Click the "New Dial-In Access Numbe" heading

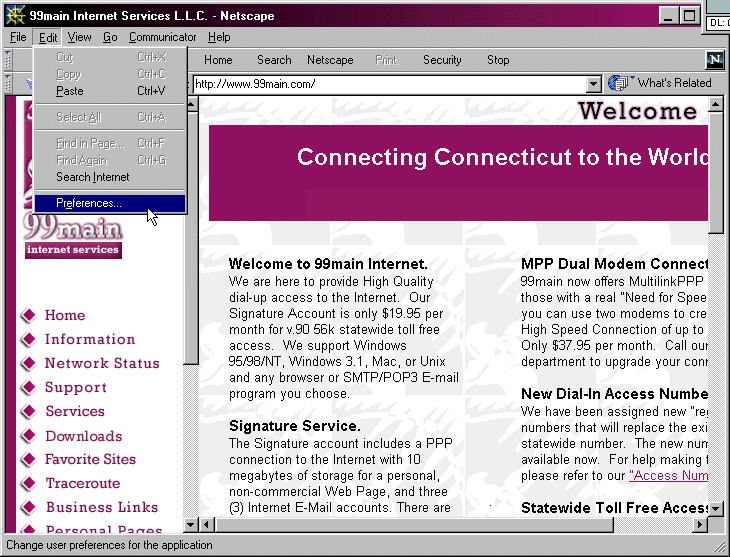(614, 394)
